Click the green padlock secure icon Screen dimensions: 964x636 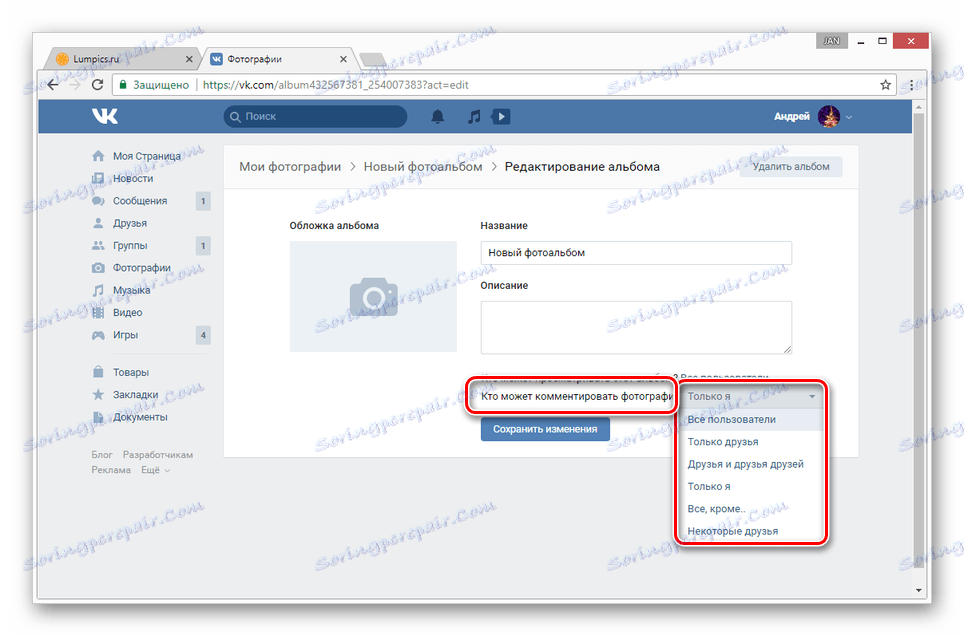123,85
